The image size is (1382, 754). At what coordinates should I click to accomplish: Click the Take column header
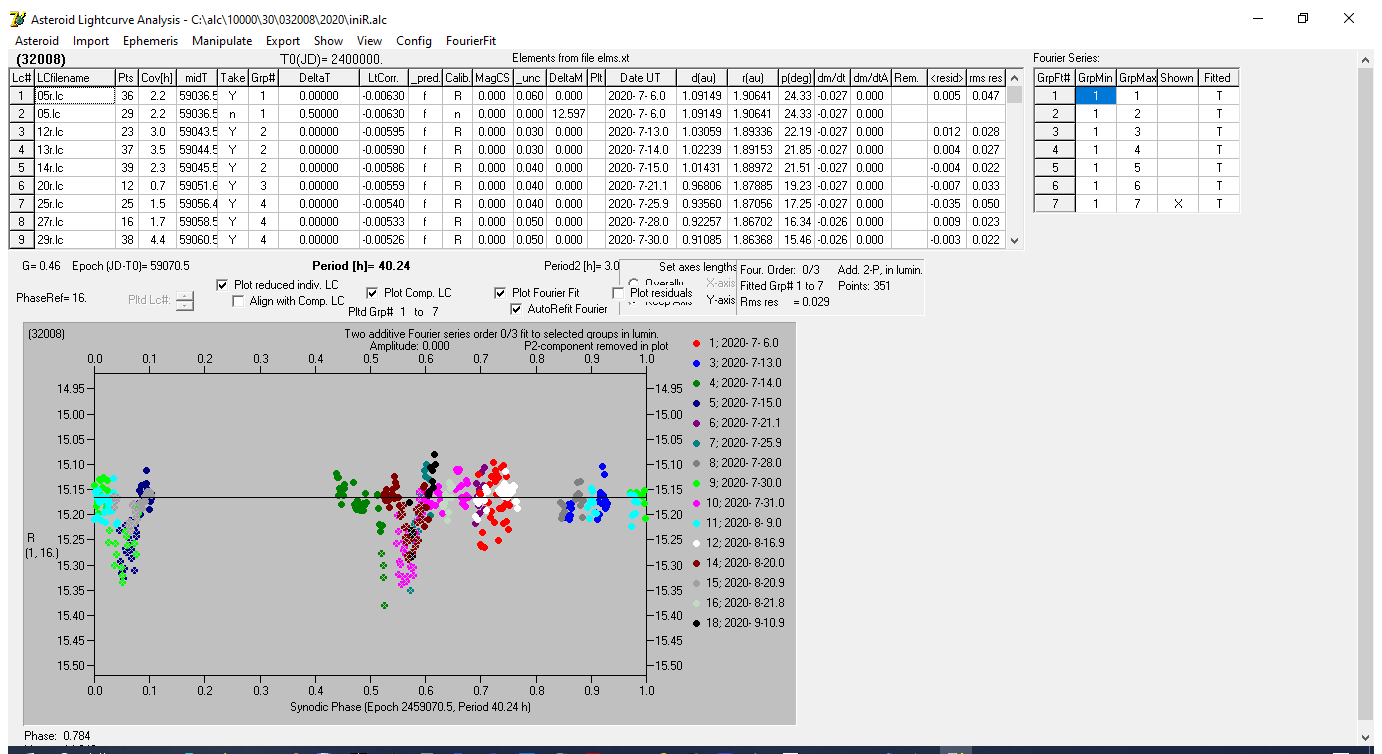click(x=233, y=78)
